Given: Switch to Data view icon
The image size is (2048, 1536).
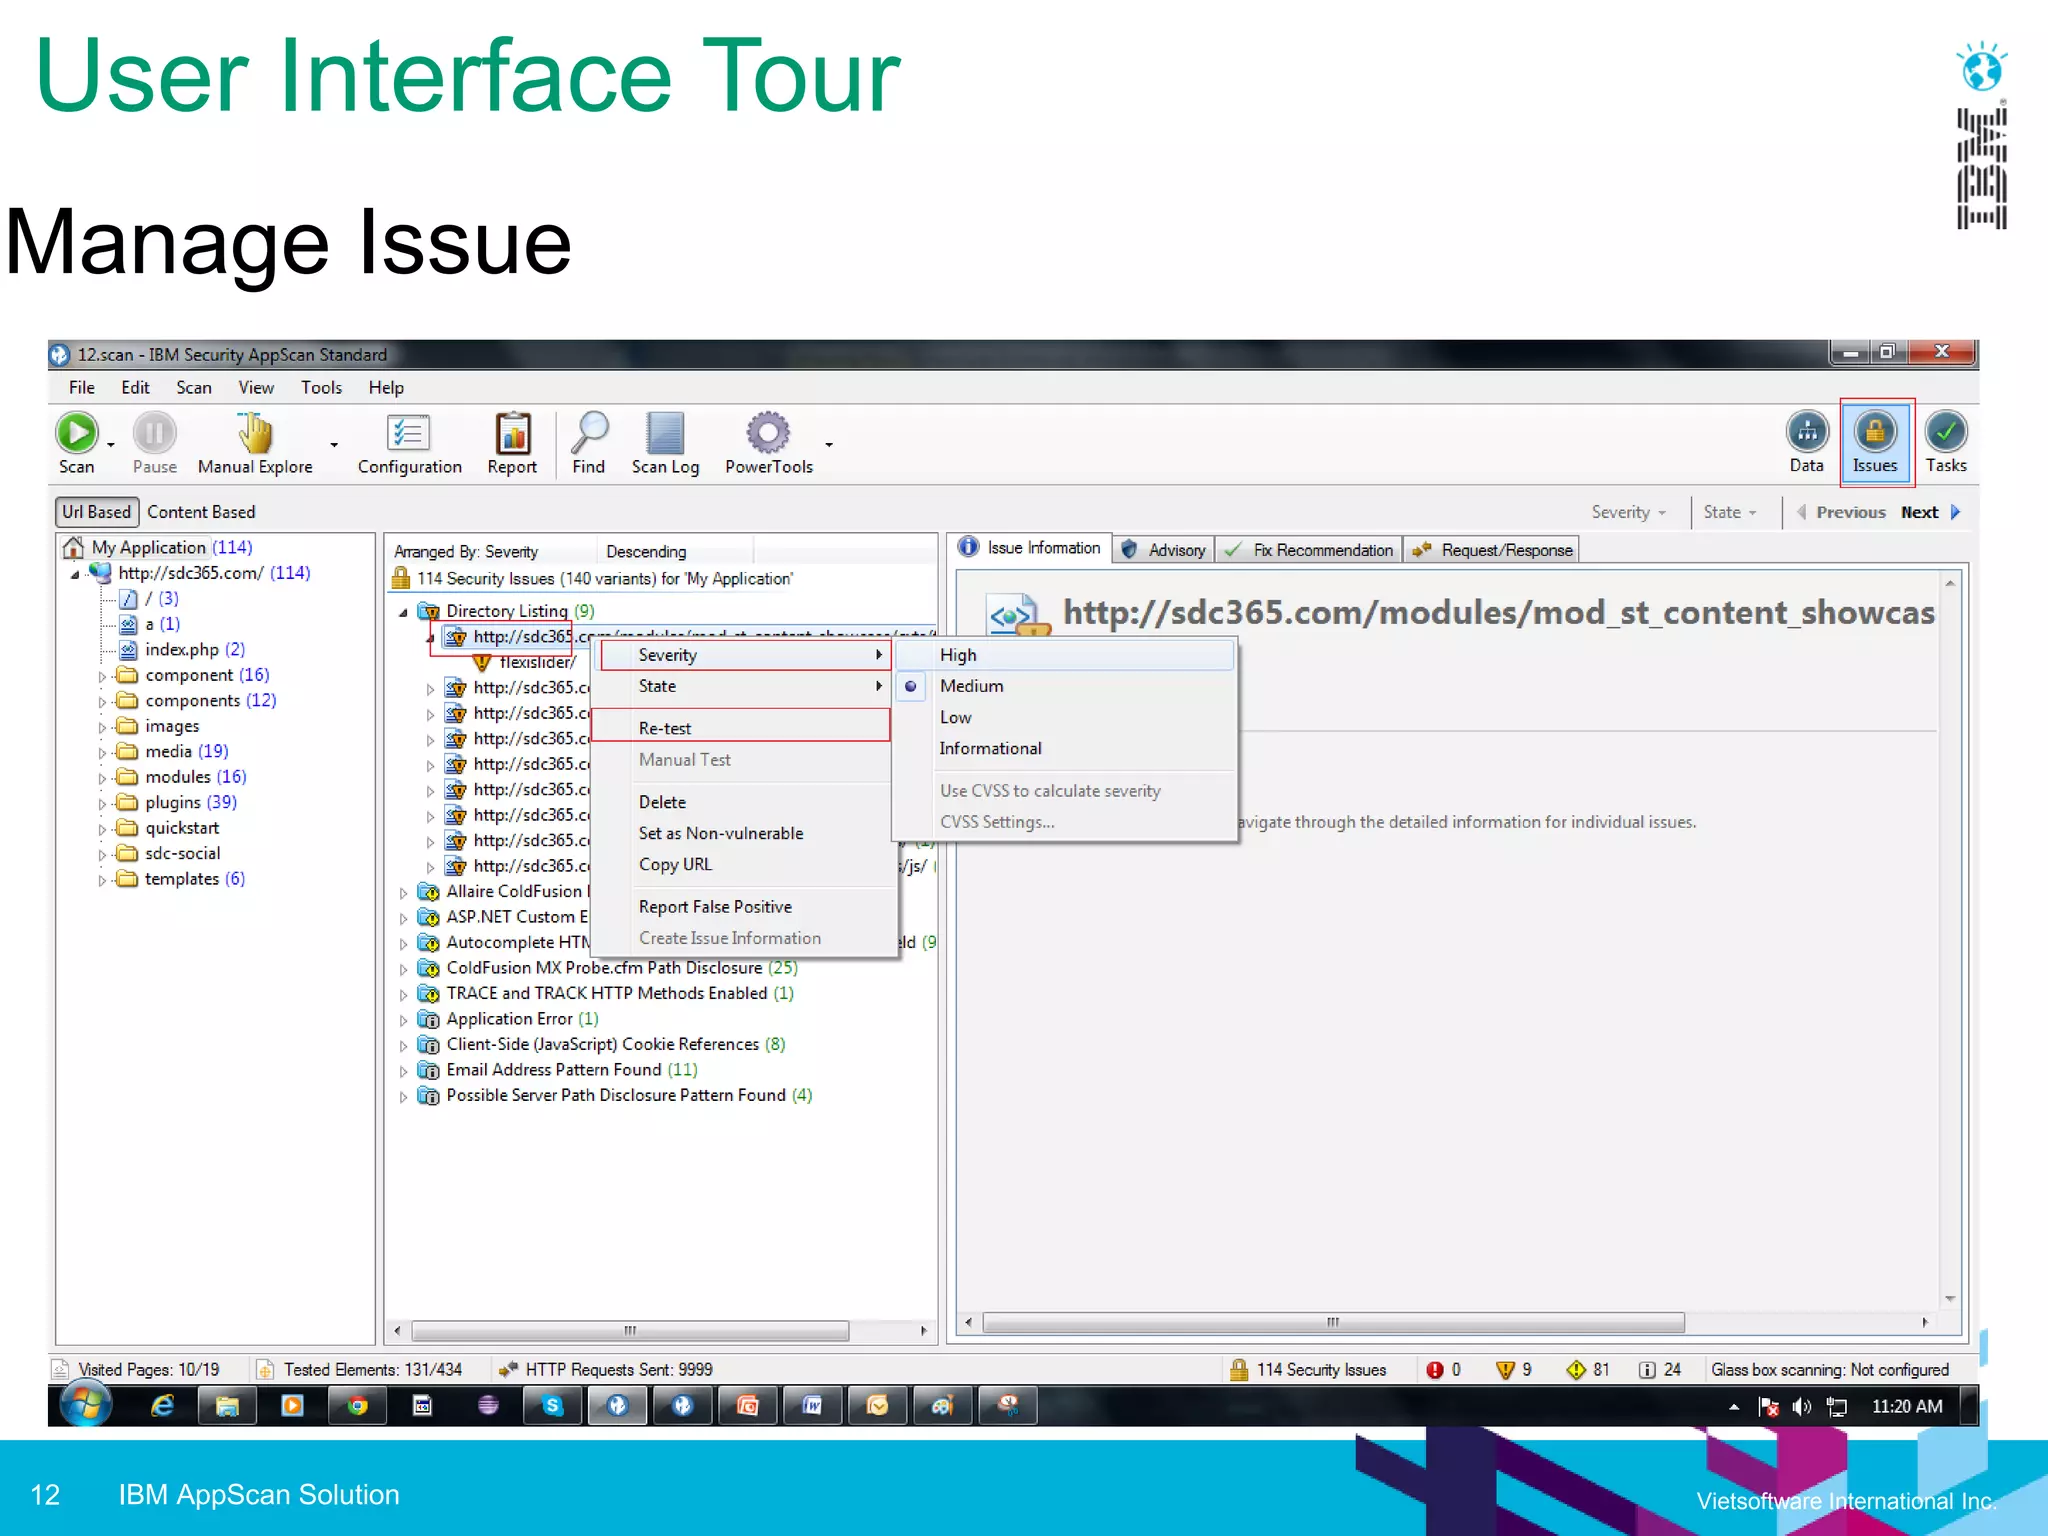Looking at the screenshot, I should tap(1807, 432).
